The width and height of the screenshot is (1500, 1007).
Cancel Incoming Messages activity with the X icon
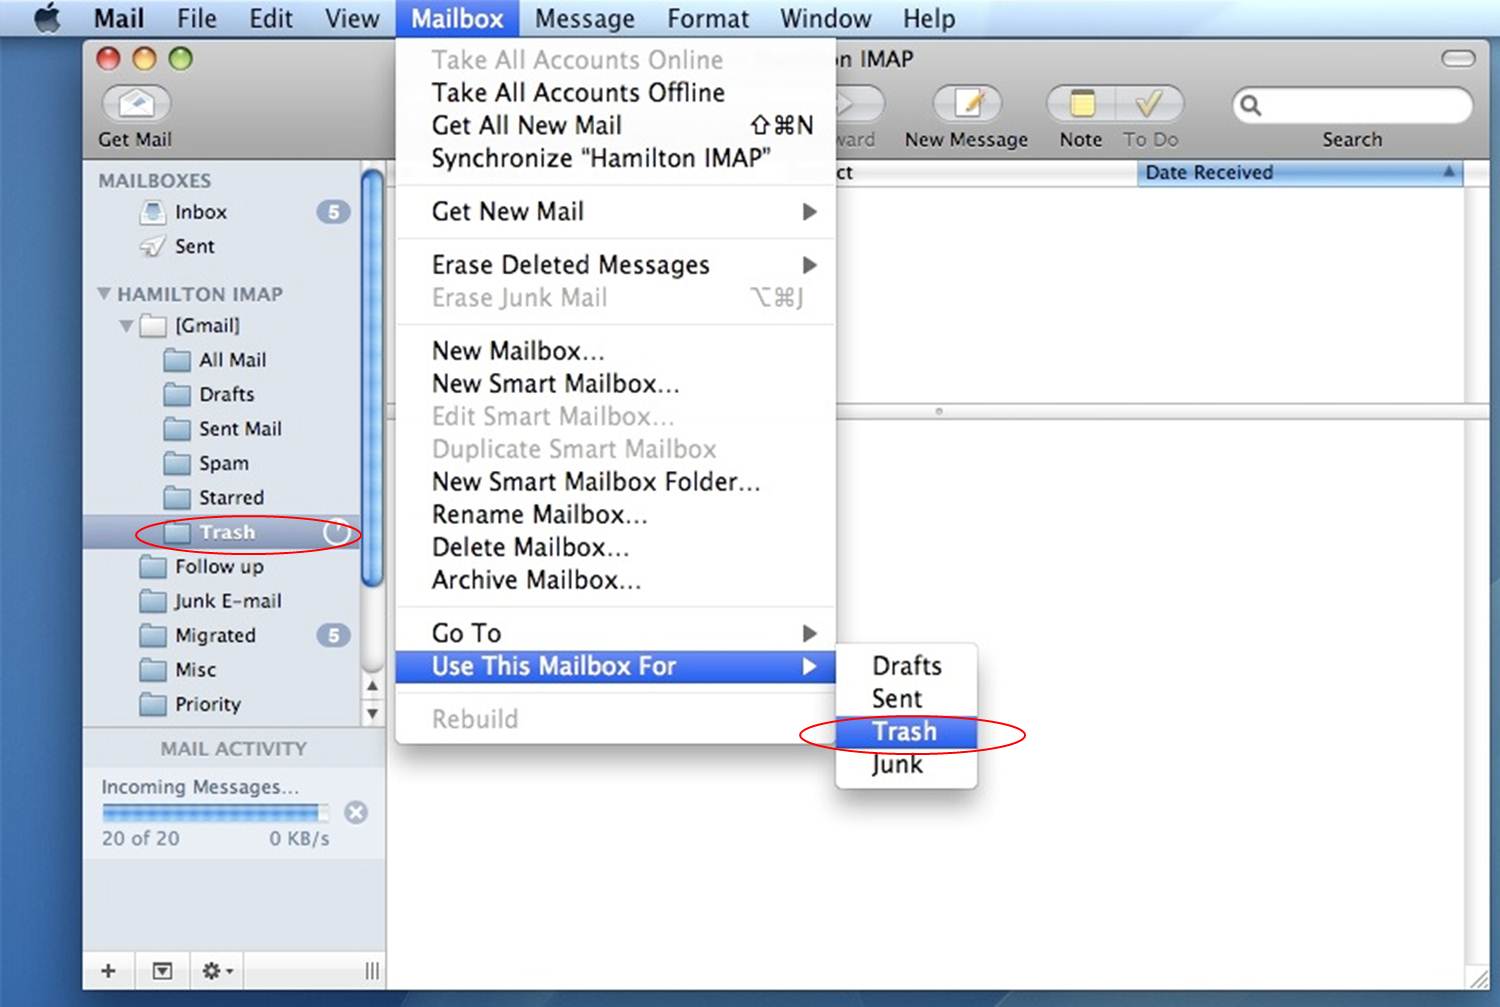click(x=356, y=812)
